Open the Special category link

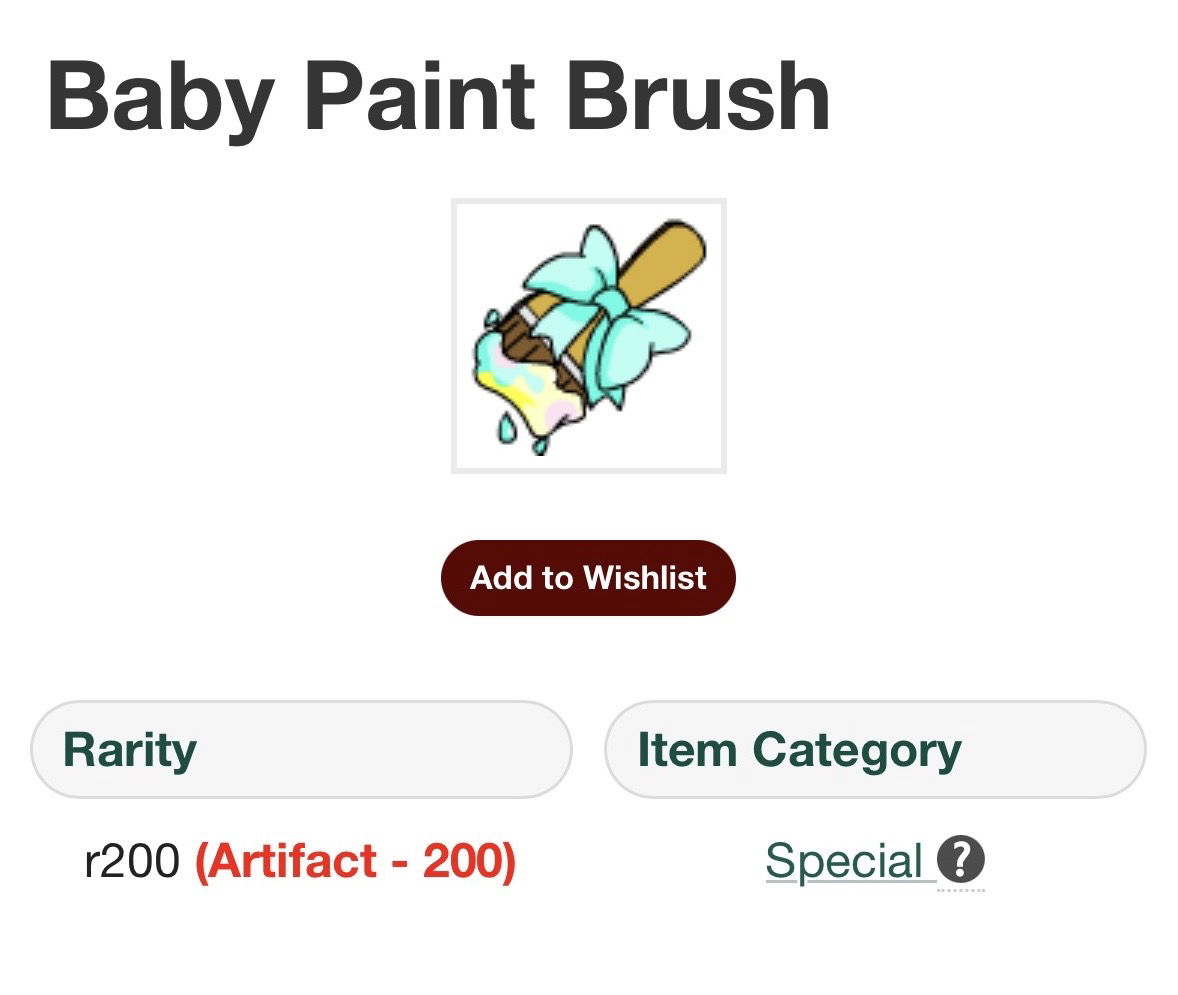click(844, 861)
